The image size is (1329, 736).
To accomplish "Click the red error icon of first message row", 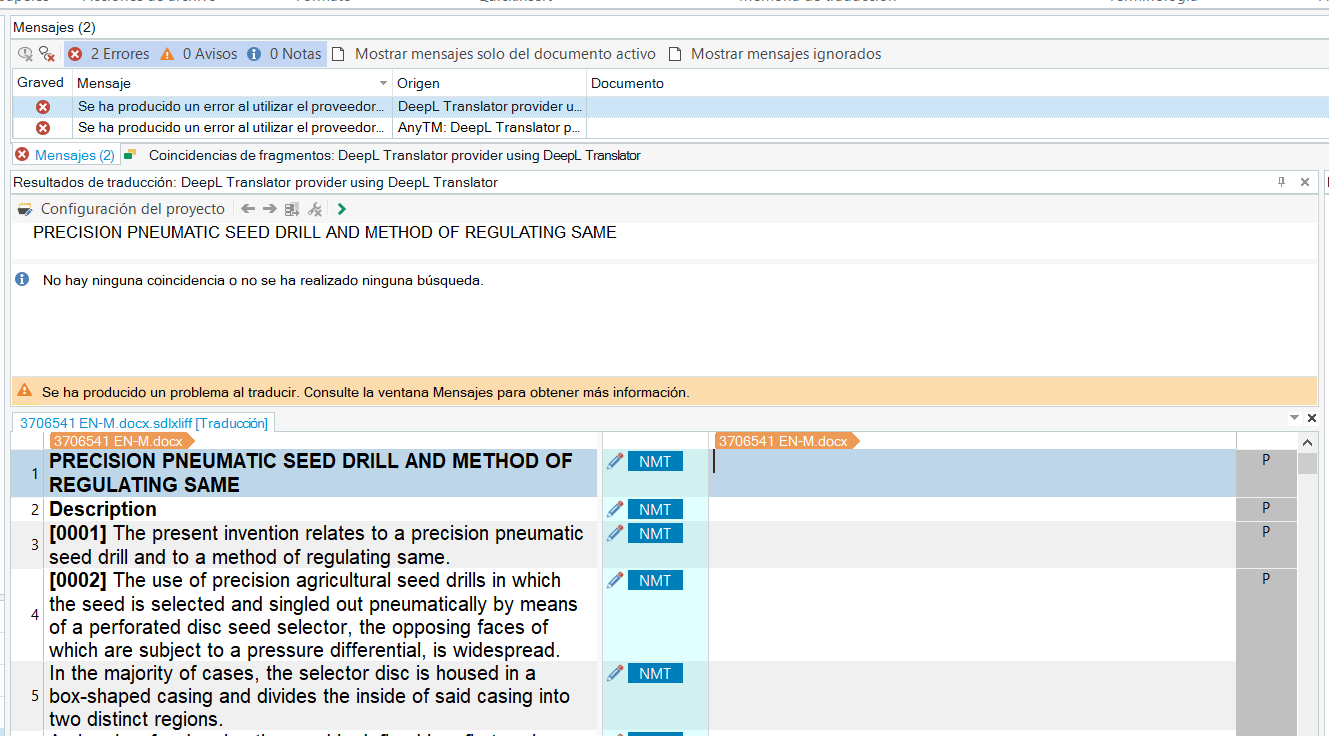I will [43, 106].
